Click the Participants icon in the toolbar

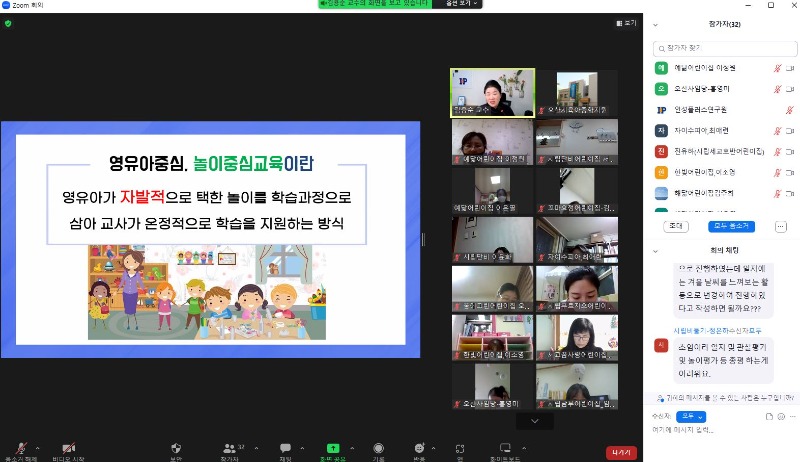click(x=229, y=449)
